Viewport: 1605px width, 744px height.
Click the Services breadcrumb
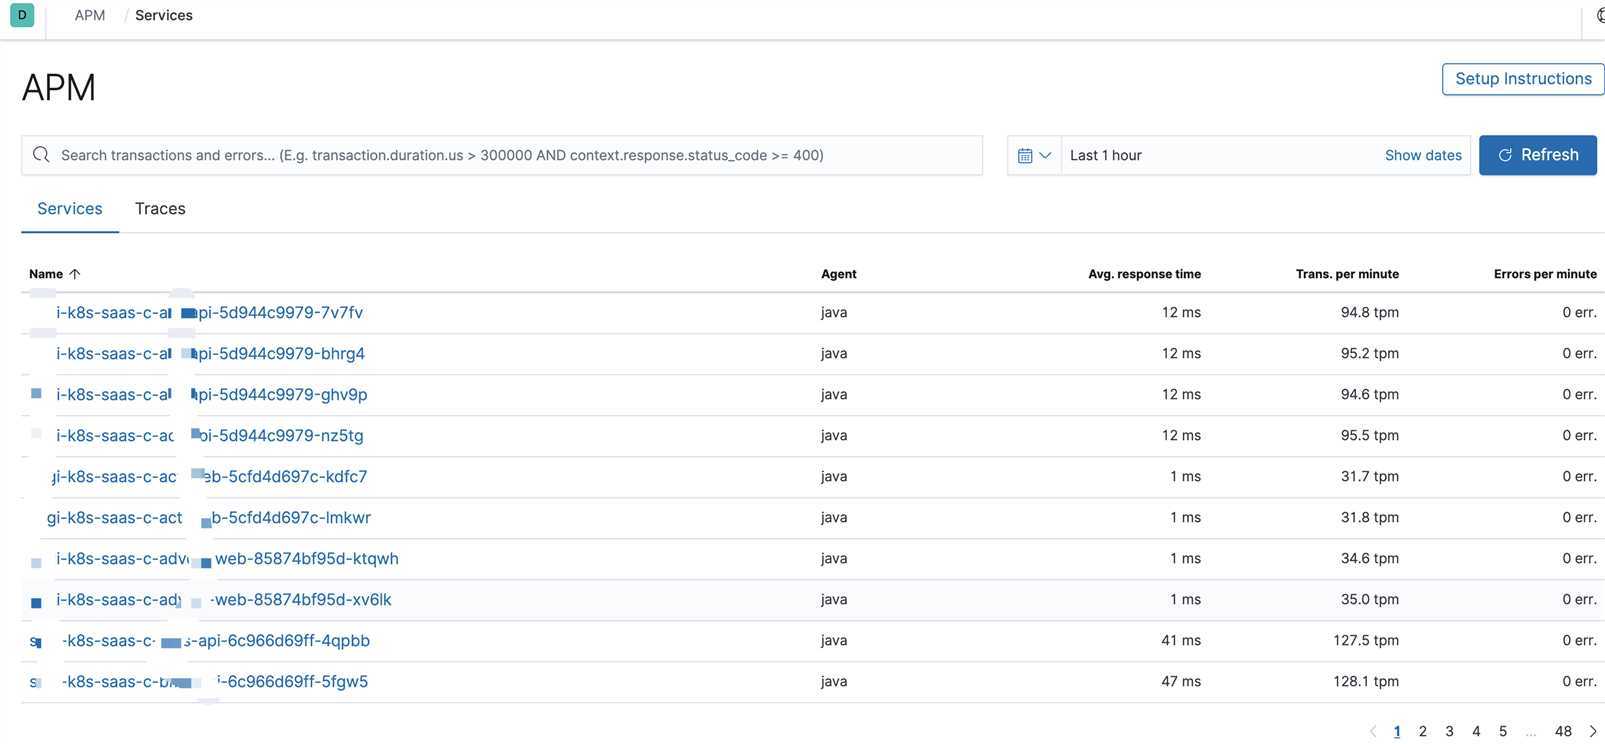pyautogui.click(x=164, y=15)
